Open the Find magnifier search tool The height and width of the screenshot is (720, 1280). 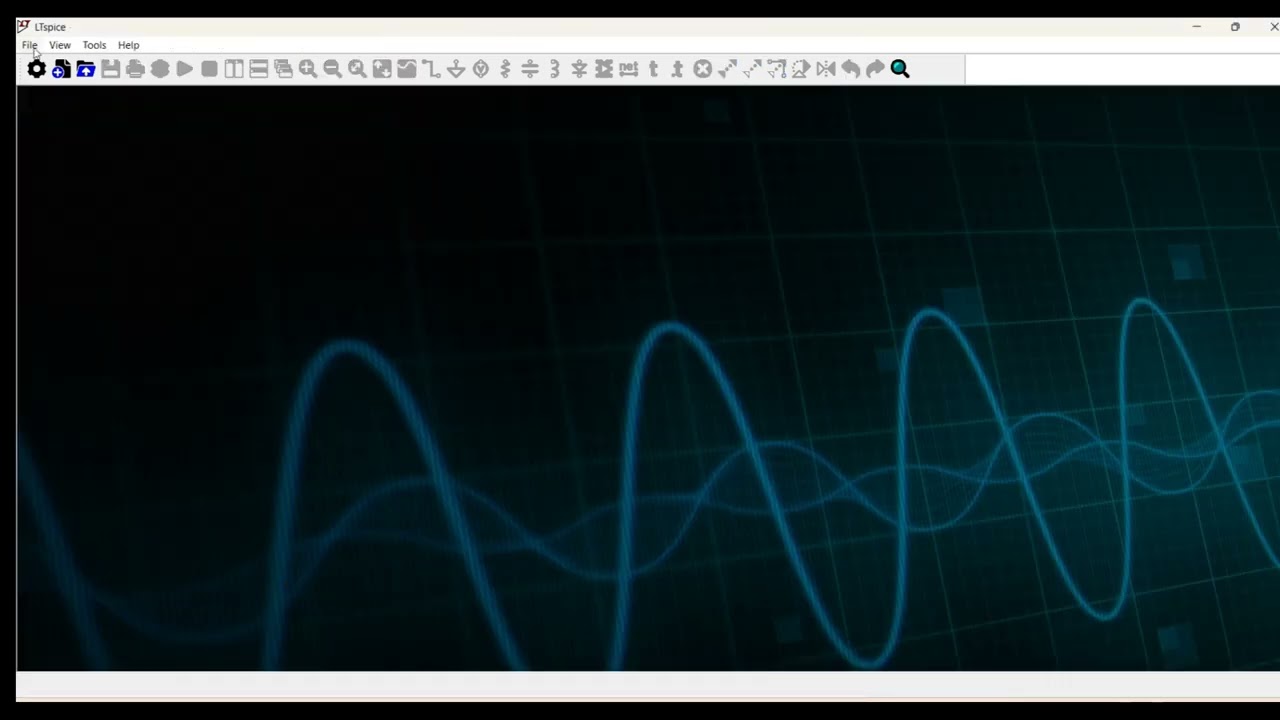pyautogui.click(x=900, y=69)
